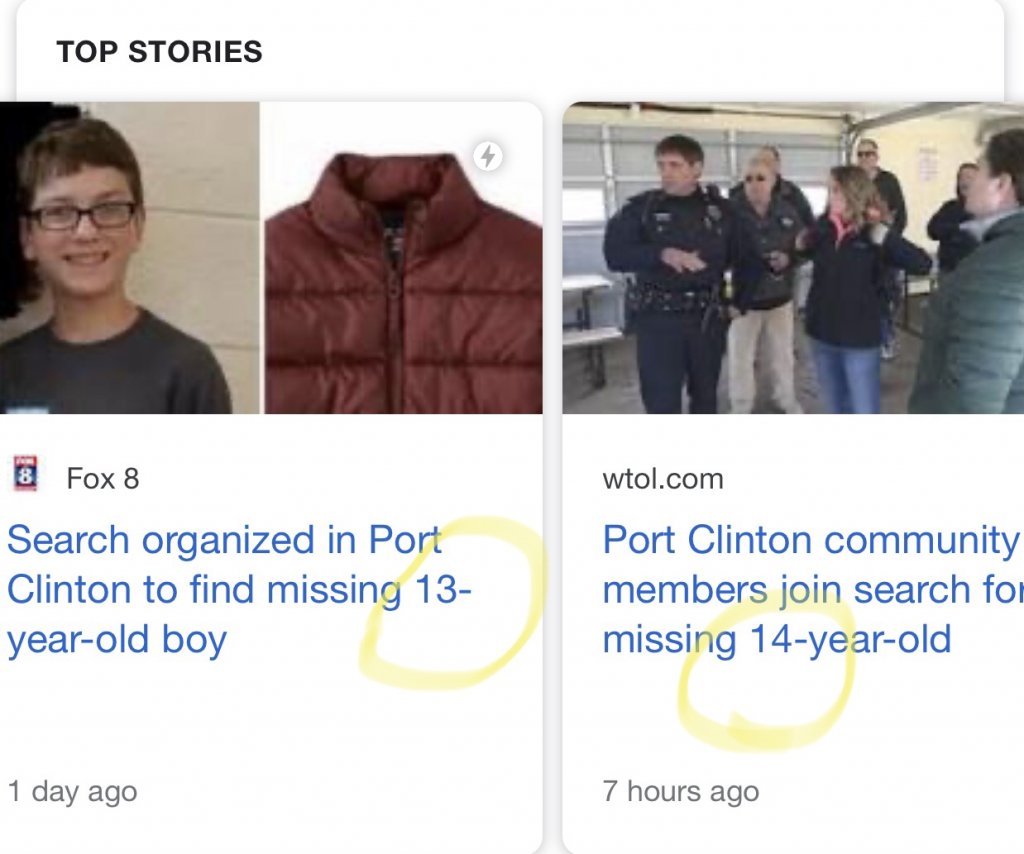Open the wtol.com community search photo
The width and height of the screenshot is (1024, 854).
tap(792, 258)
